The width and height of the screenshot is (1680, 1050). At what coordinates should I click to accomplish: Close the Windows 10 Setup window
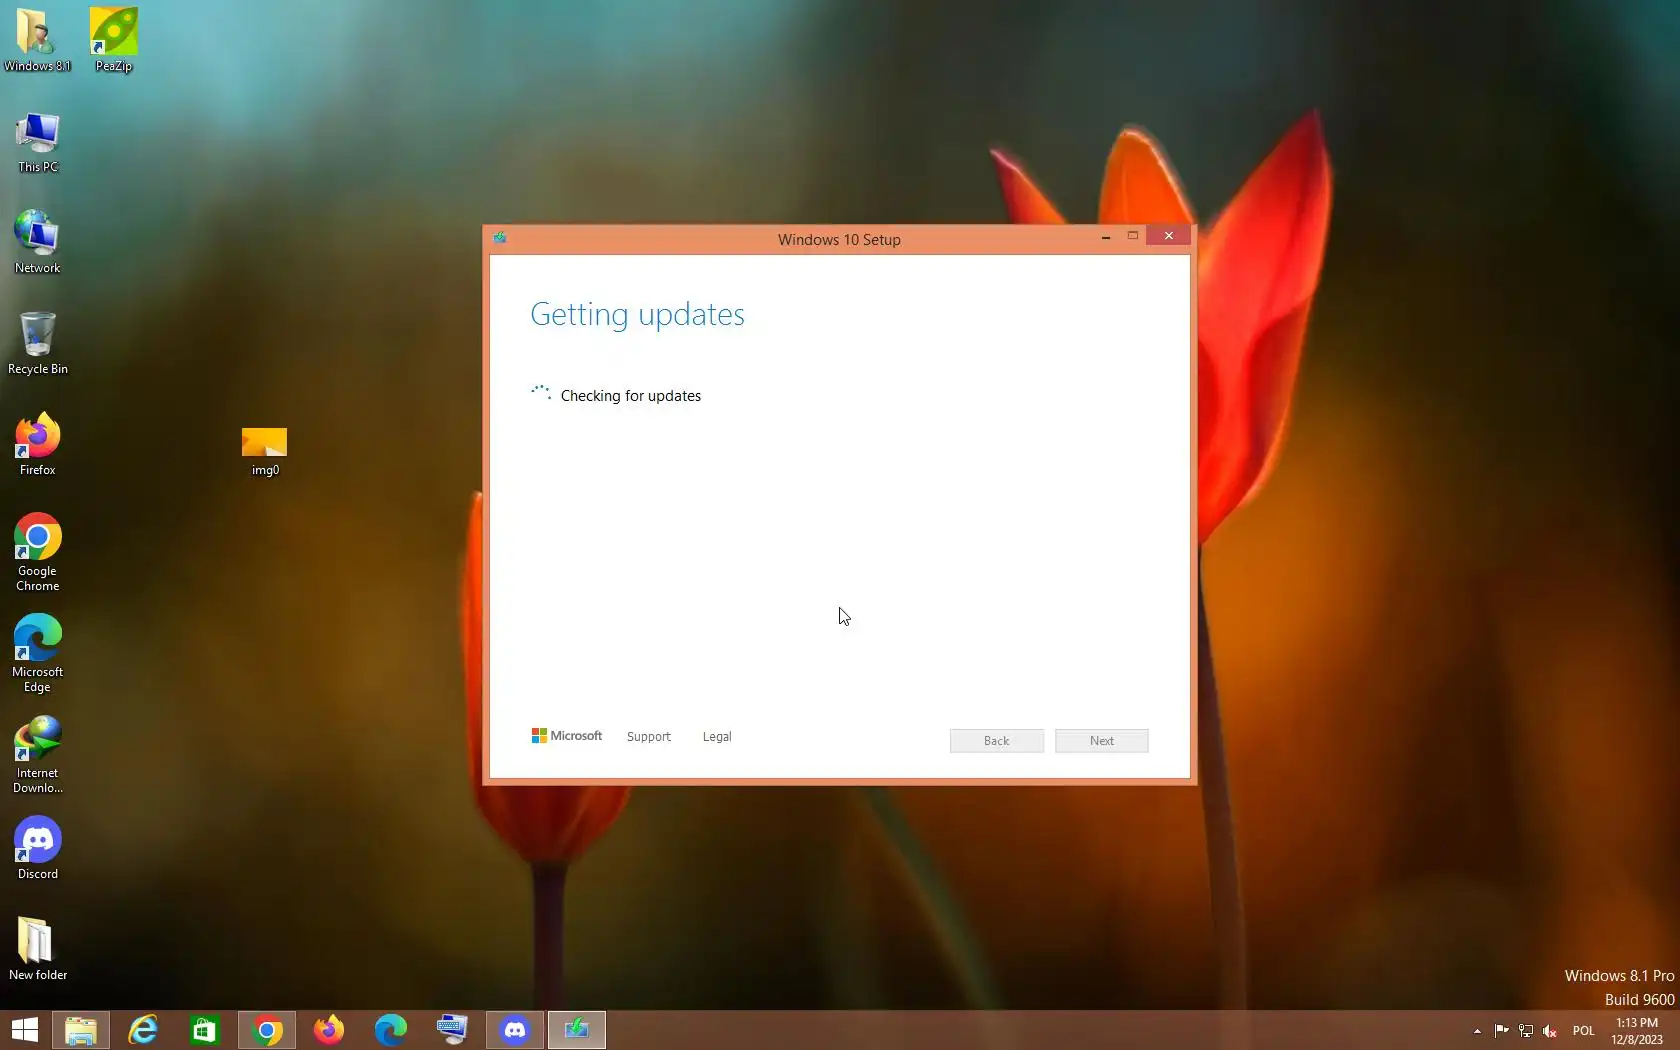point(1169,236)
